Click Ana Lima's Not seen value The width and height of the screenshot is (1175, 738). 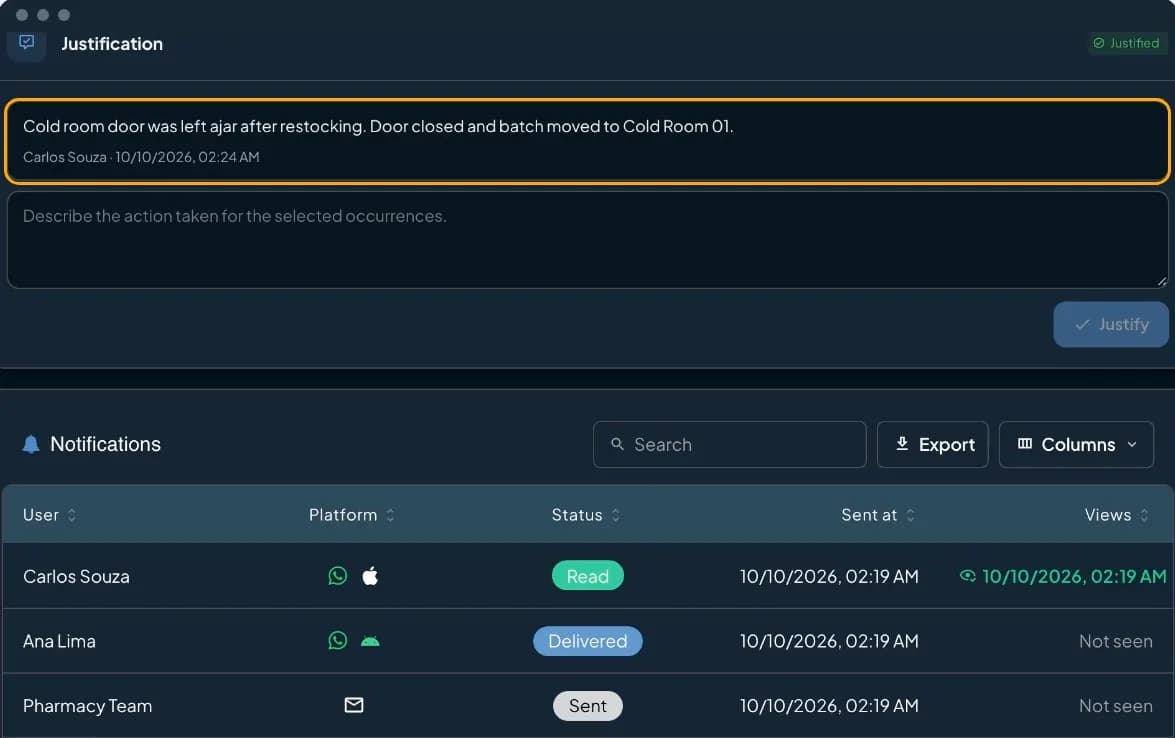click(x=1116, y=641)
